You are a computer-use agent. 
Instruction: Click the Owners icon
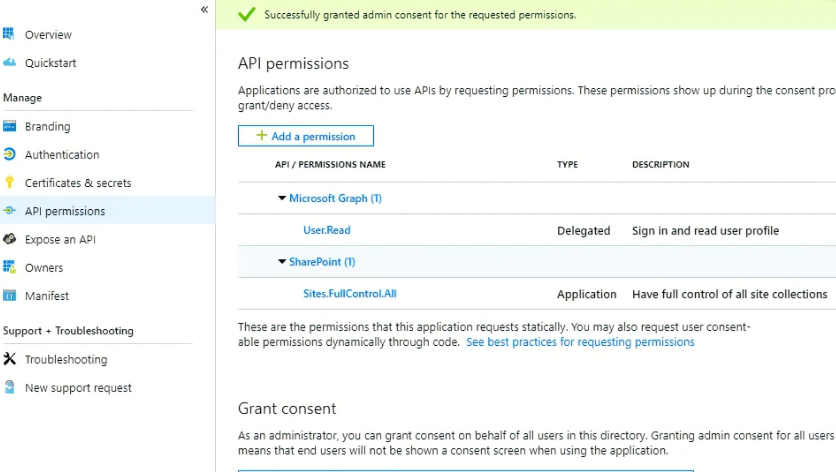[9, 267]
